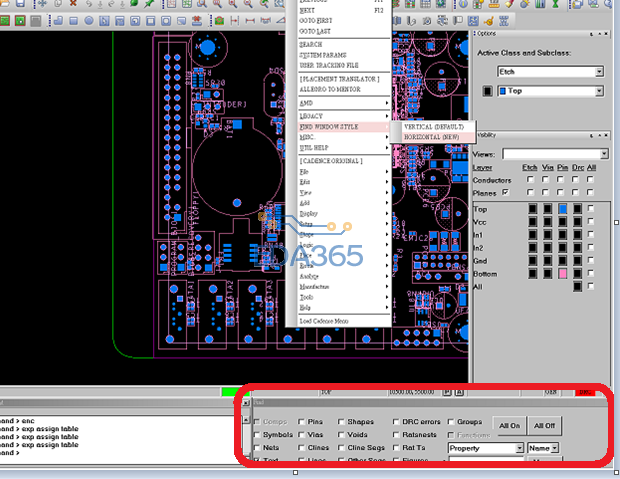Viewport: 620px width, 479px height.
Task: Click the red horizontal Dimension icon
Action: 250,21
